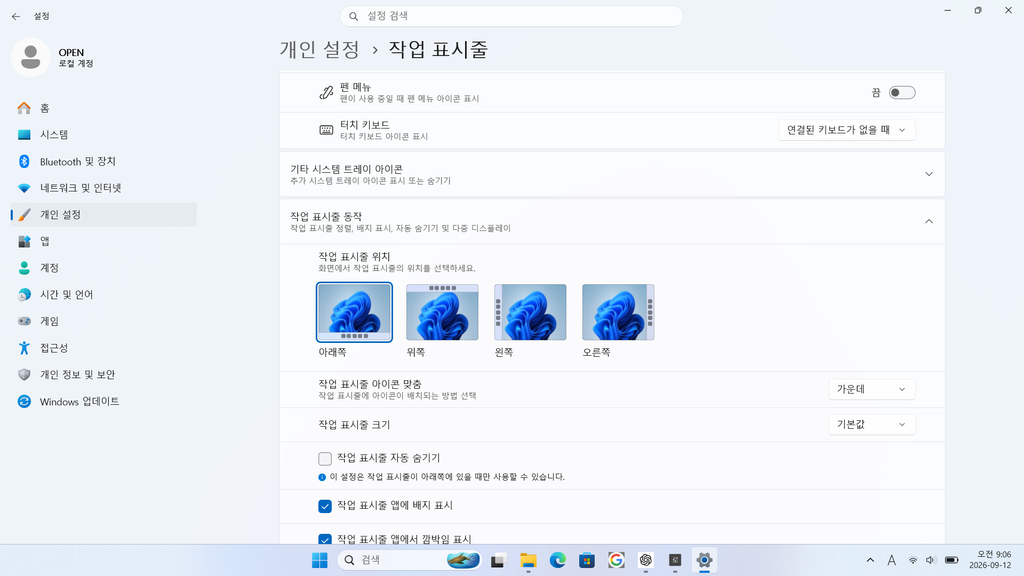Select 왼쪽 taskbar position thumbnail
Viewport: 1024px width, 576px height.
[x=530, y=312]
